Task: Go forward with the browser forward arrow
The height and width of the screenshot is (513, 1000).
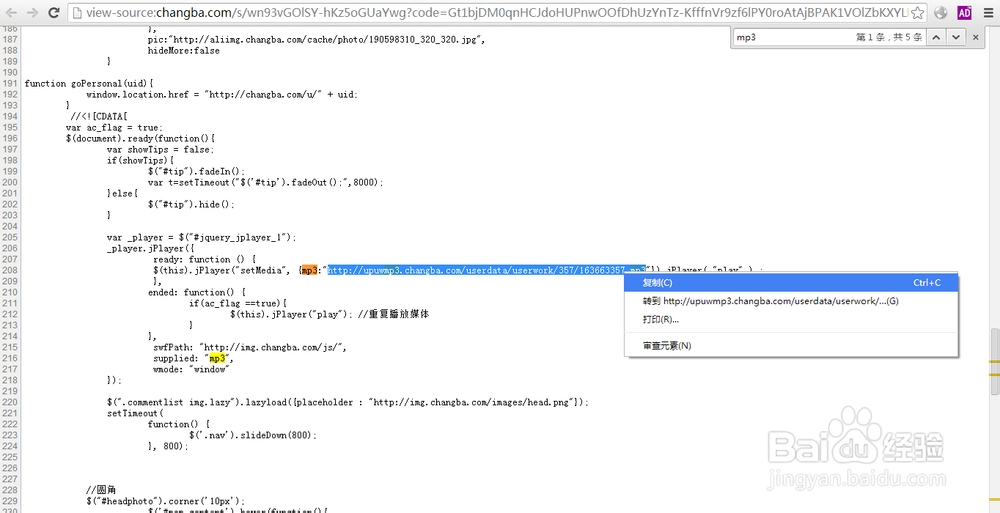Action: pos(31,12)
